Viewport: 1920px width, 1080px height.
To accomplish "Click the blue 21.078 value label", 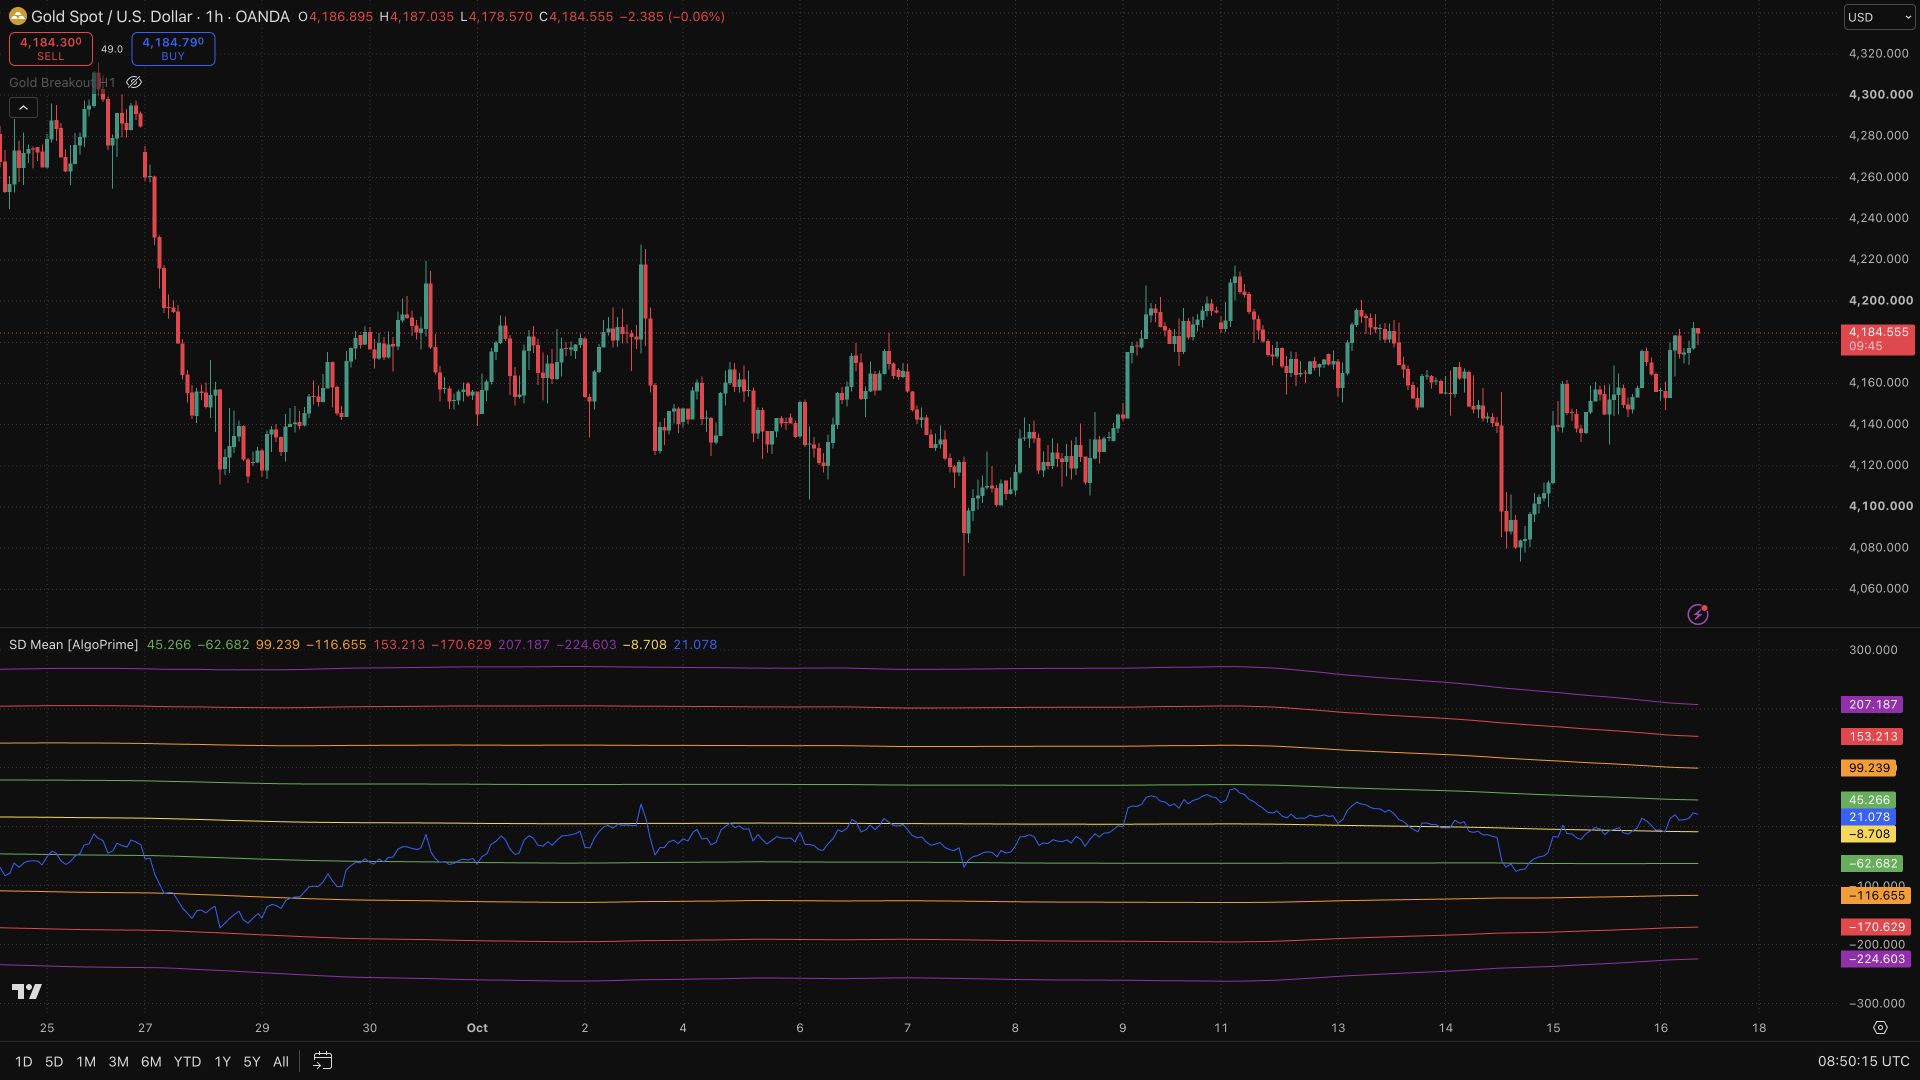I will tap(1869, 817).
